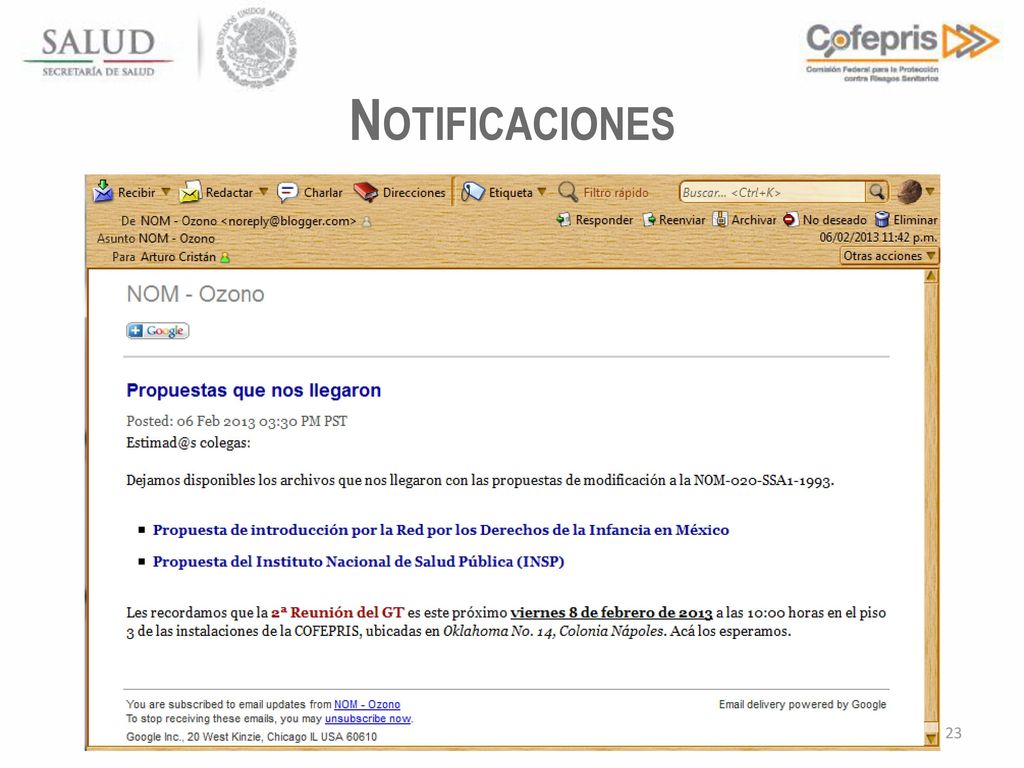This screenshot has width=1024, height=768.
Task: Click the Responder reply icon
Action: point(563,220)
